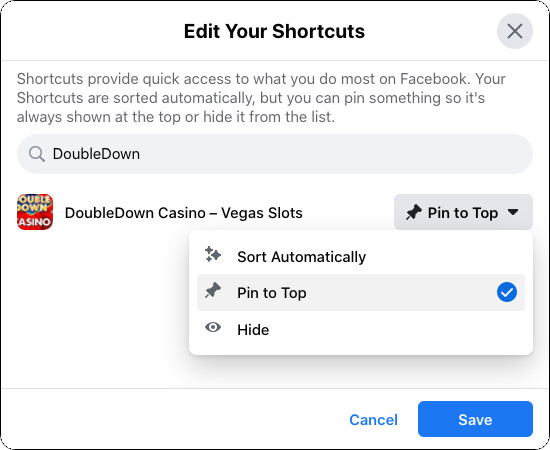
Task: Click the DoubleDown Casino app thumbnail
Action: pyautogui.click(x=35, y=212)
